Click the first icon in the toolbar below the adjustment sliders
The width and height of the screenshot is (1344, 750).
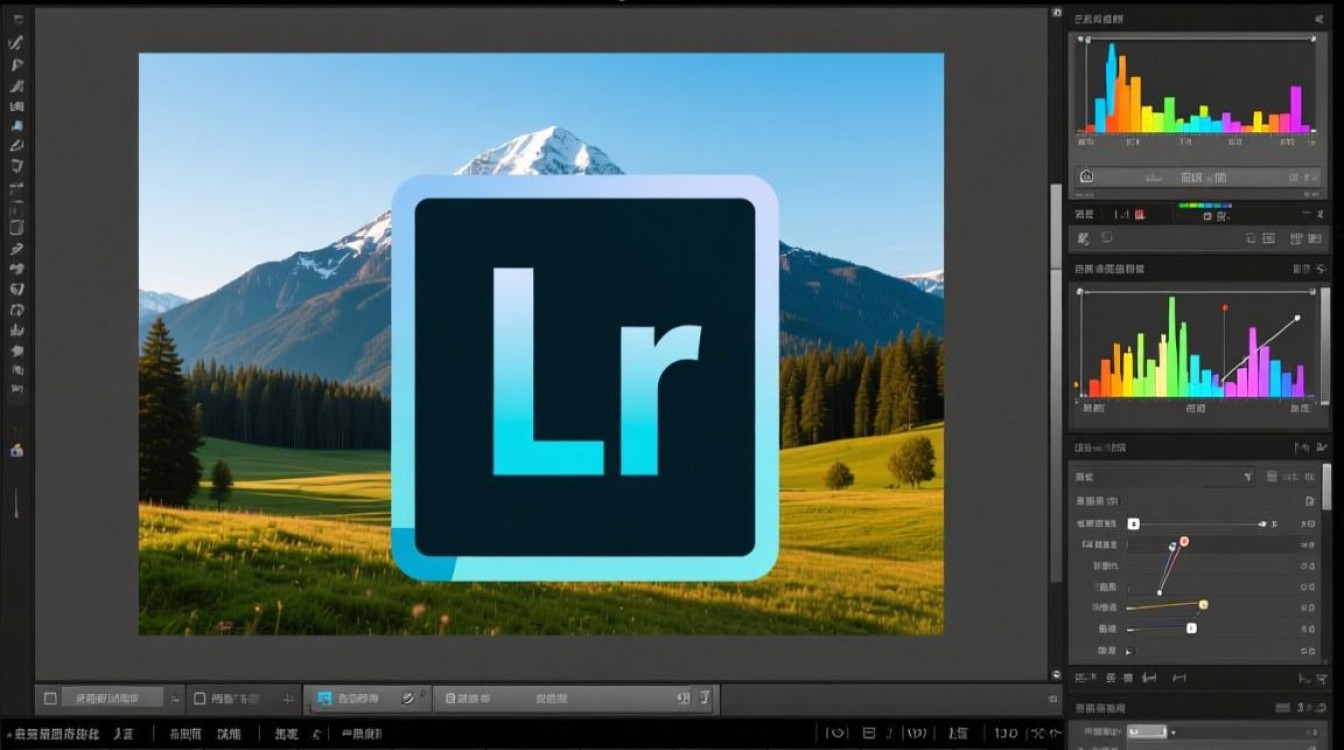[x=1084, y=678]
